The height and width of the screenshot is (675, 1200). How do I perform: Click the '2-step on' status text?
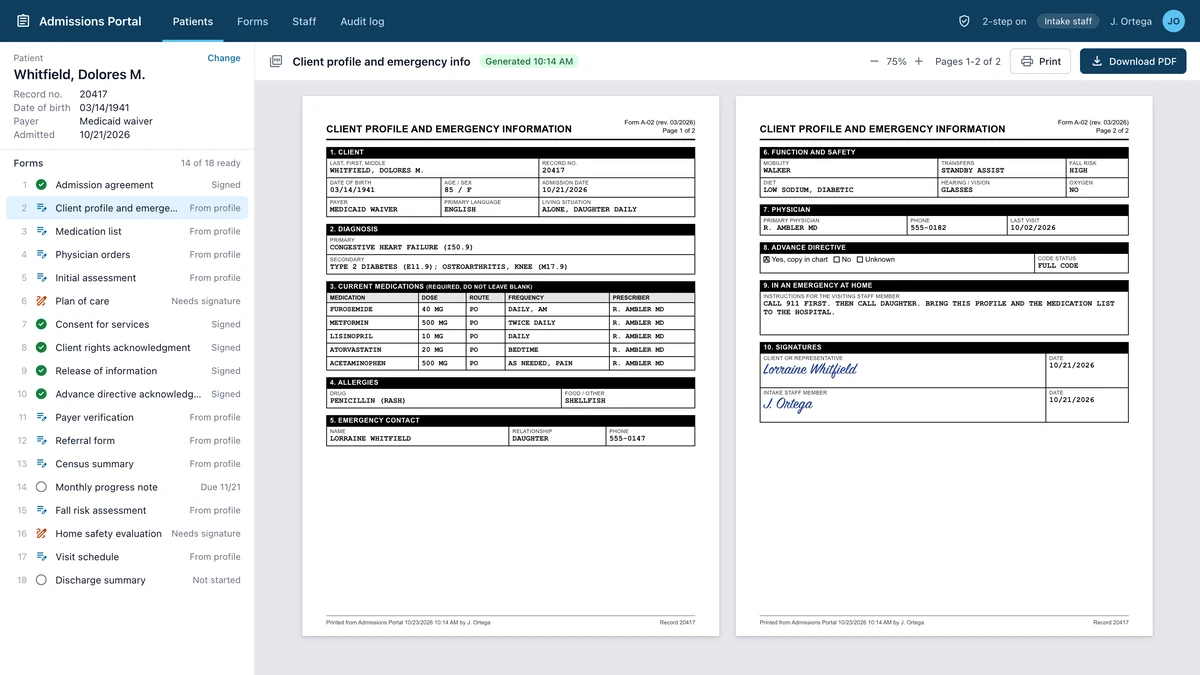click(1004, 21)
